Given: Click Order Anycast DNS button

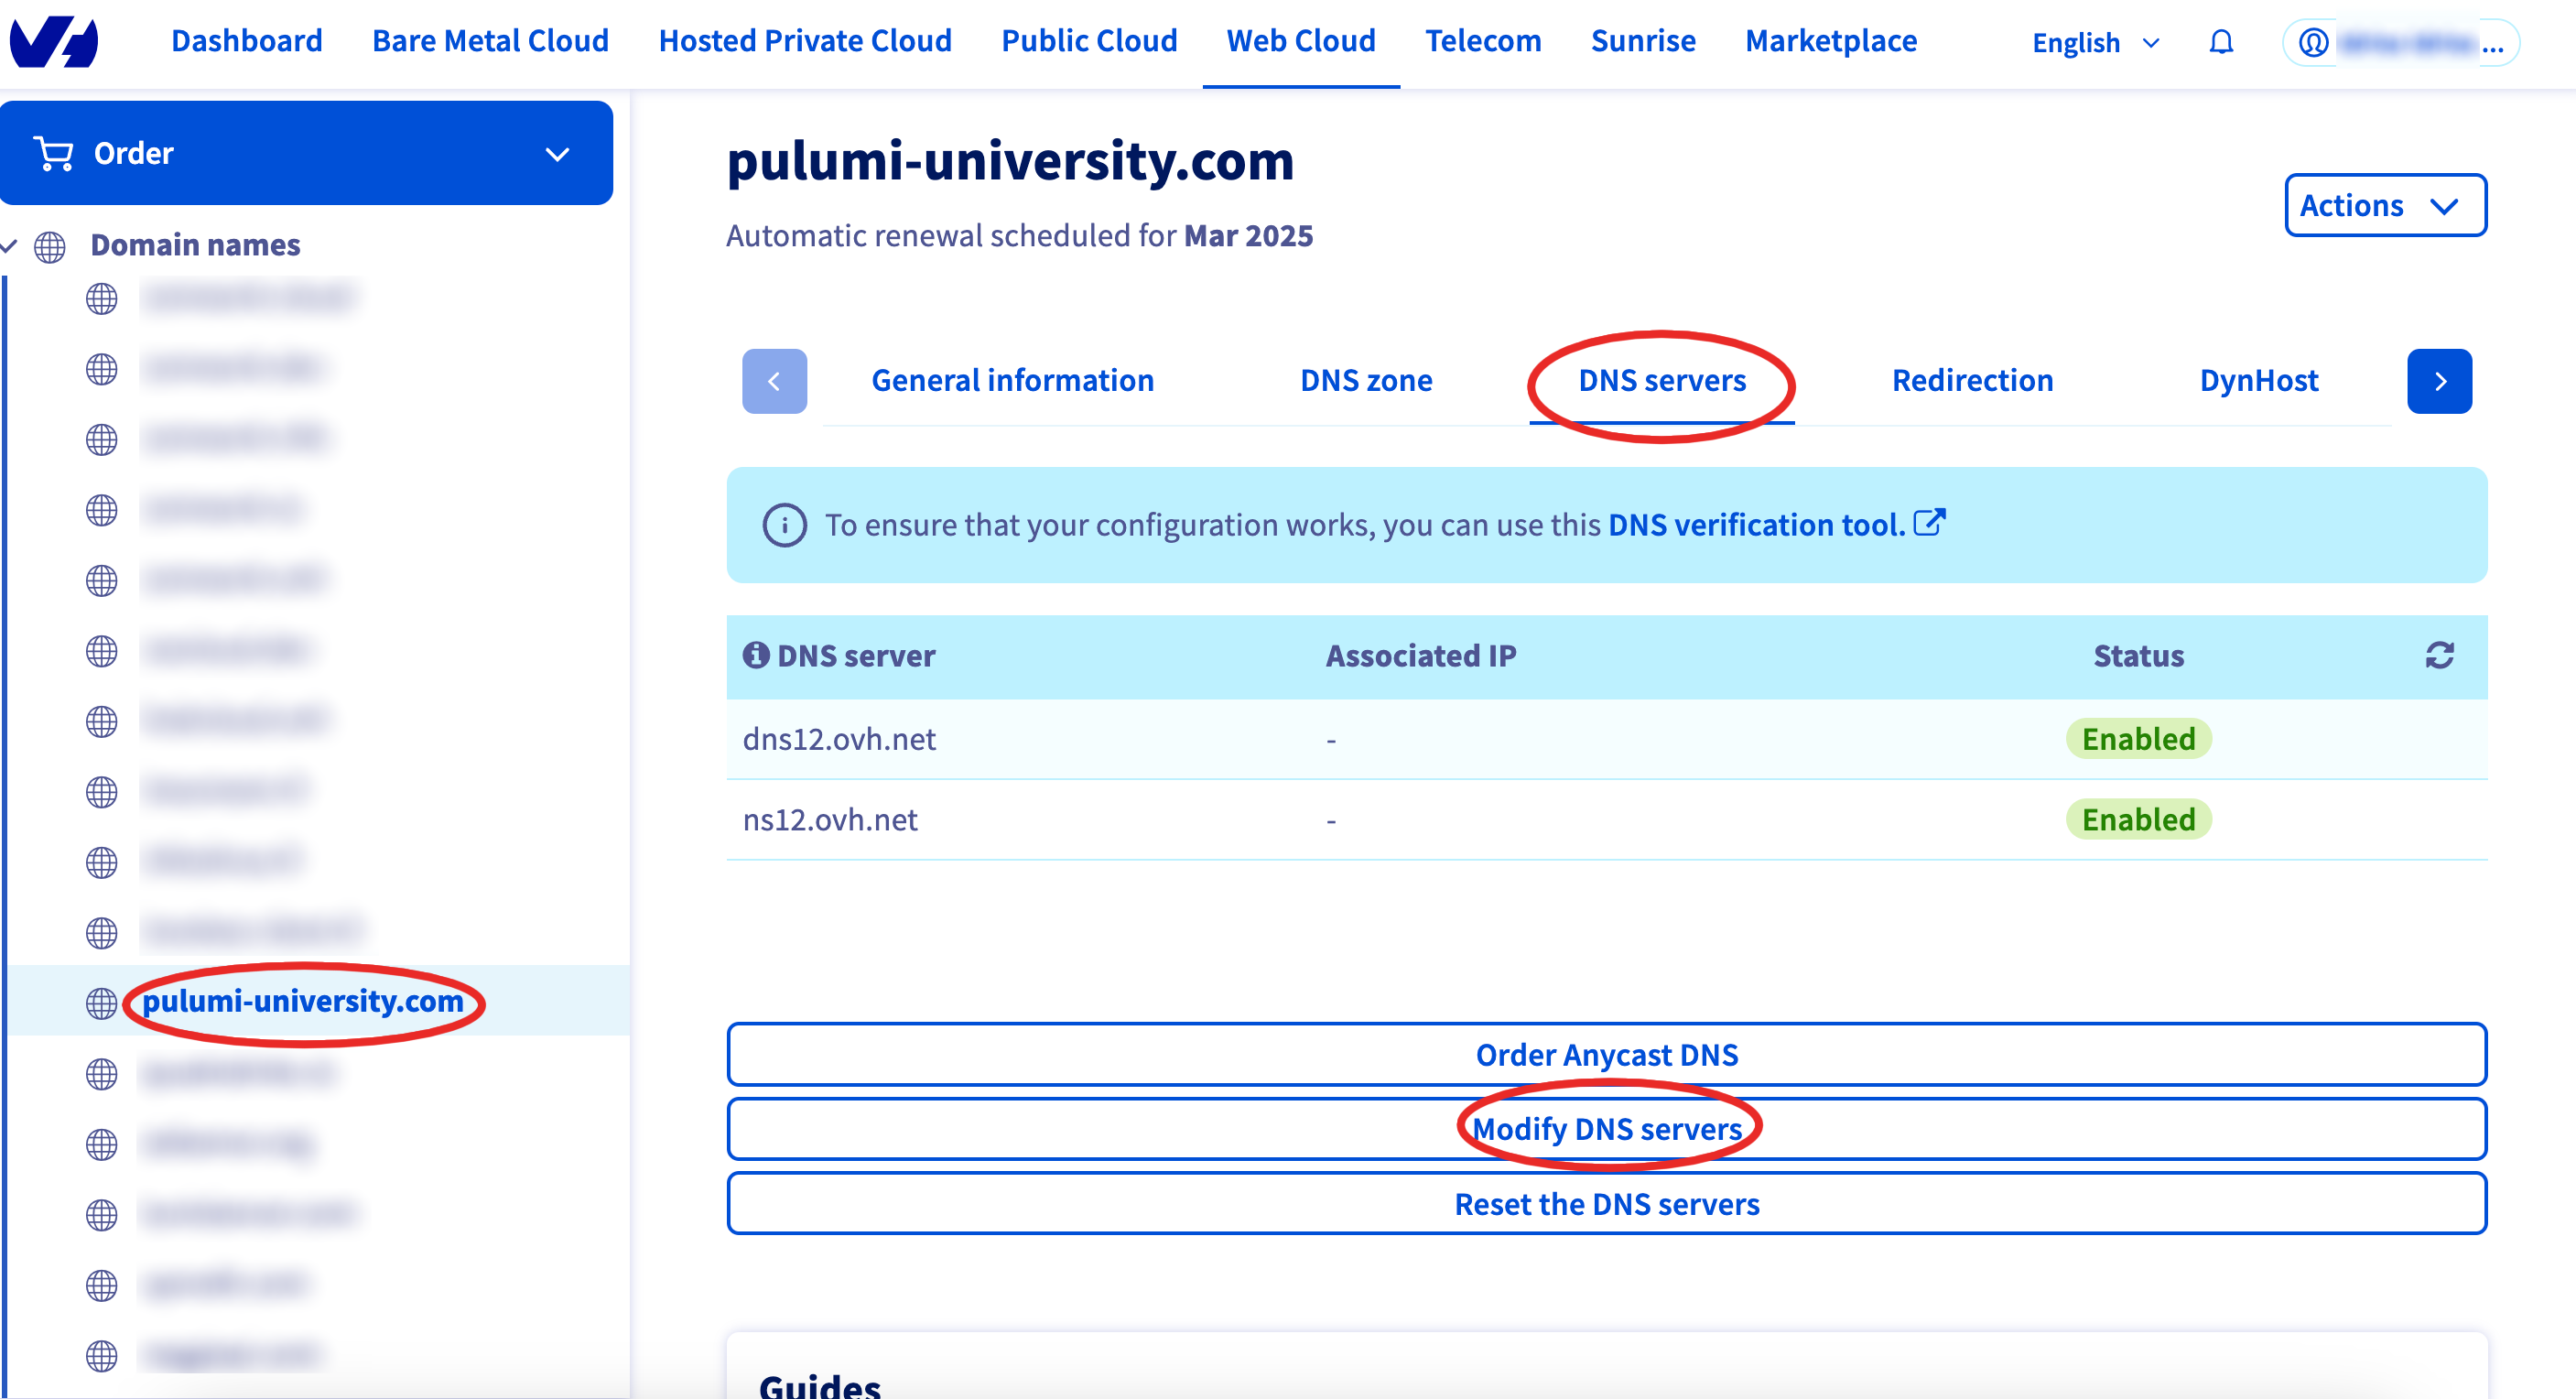Looking at the screenshot, I should 1605,1053.
